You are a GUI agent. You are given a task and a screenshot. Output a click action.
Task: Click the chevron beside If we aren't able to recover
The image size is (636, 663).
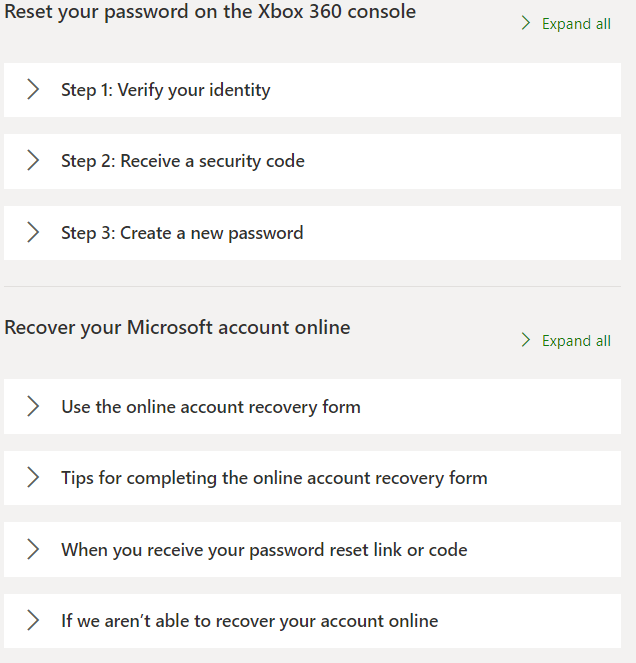(33, 621)
